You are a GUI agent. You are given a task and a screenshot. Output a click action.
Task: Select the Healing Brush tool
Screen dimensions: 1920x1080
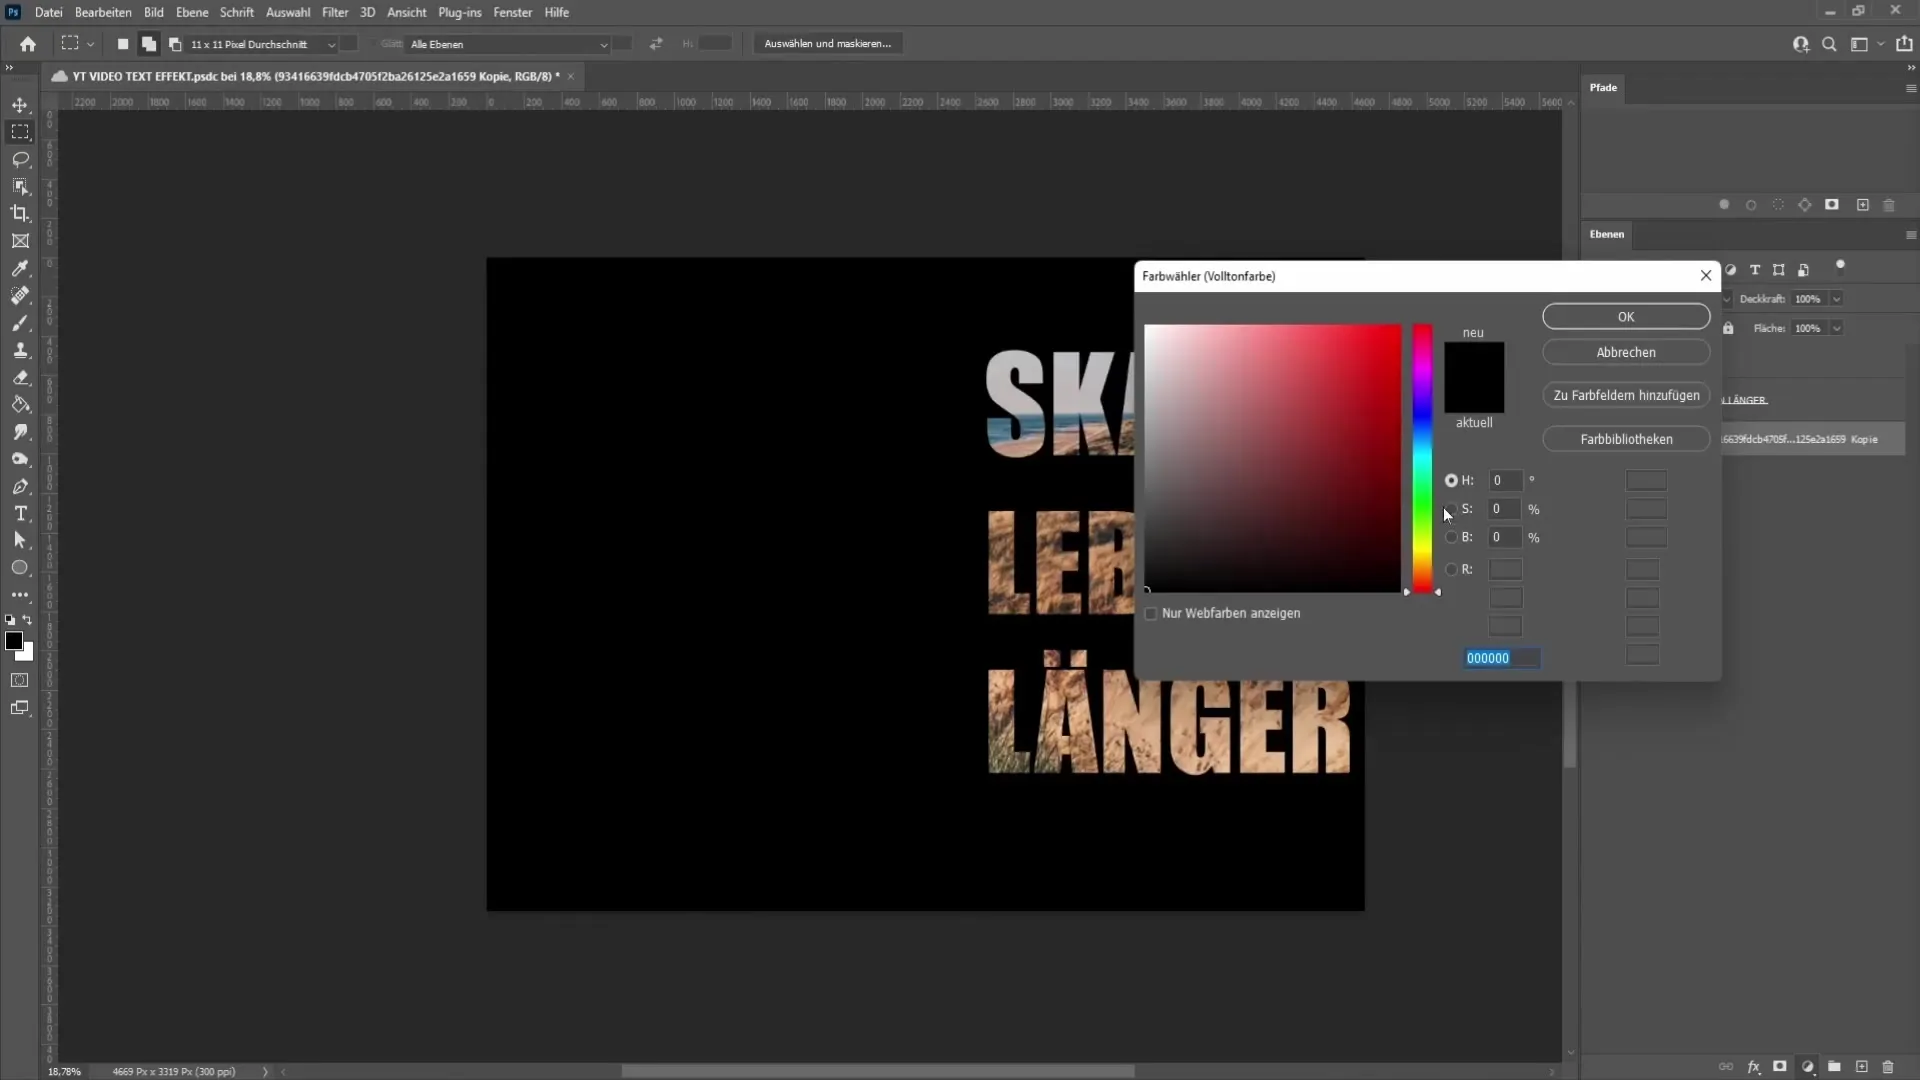tap(20, 295)
